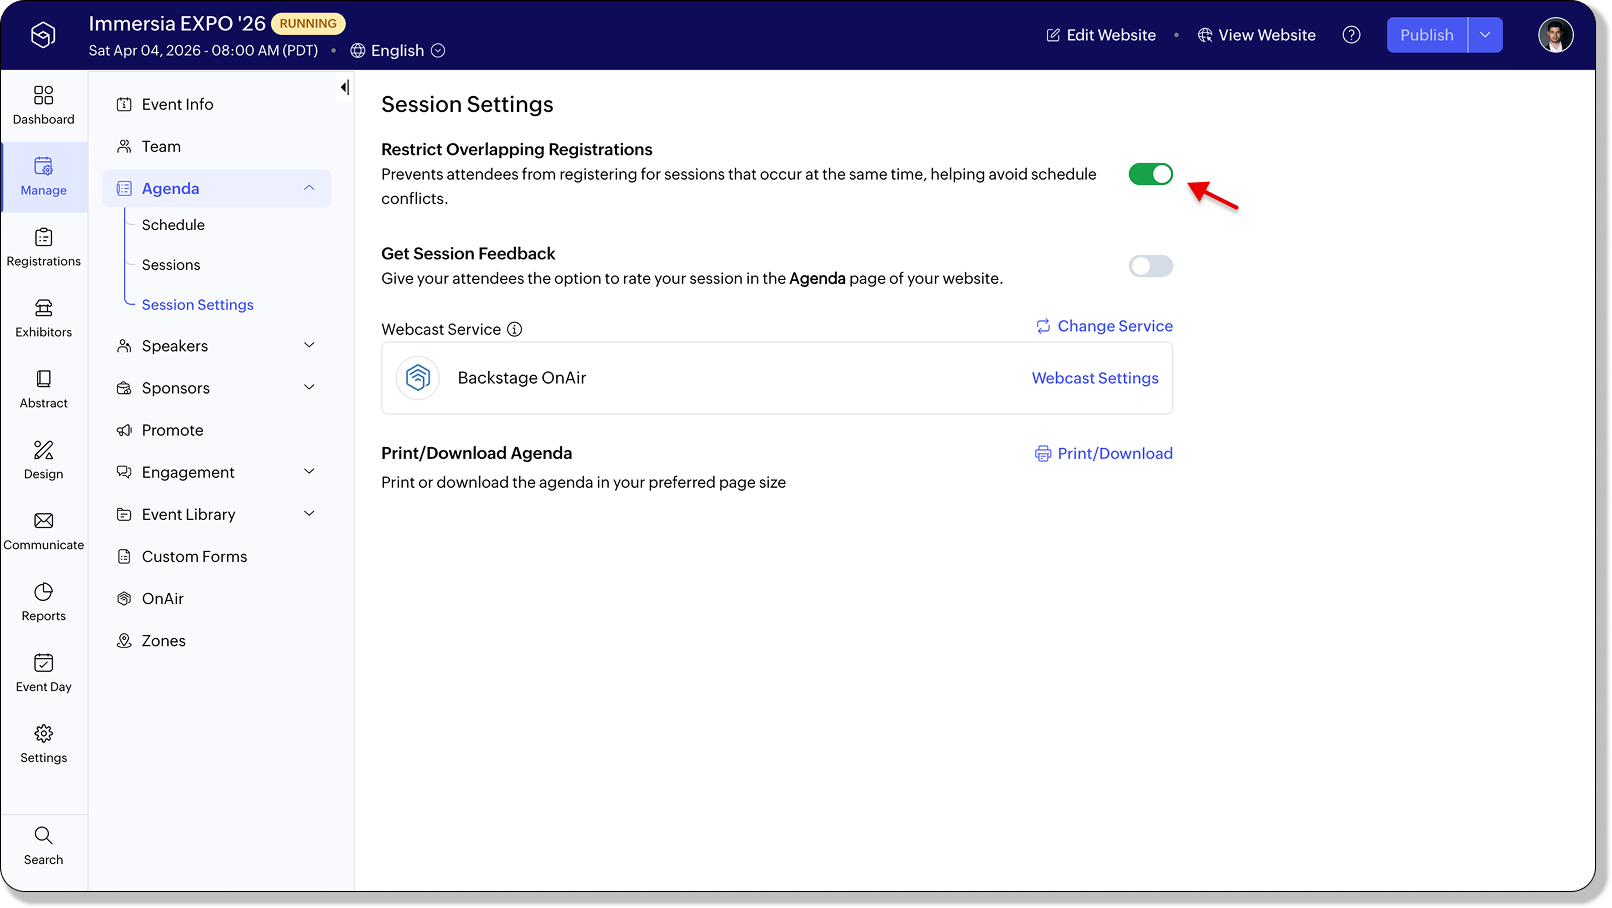The width and height of the screenshot is (1612, 908).
Task: Disable Restrict Overlapping Registrations toggle
Action: tap(1150, 174)
